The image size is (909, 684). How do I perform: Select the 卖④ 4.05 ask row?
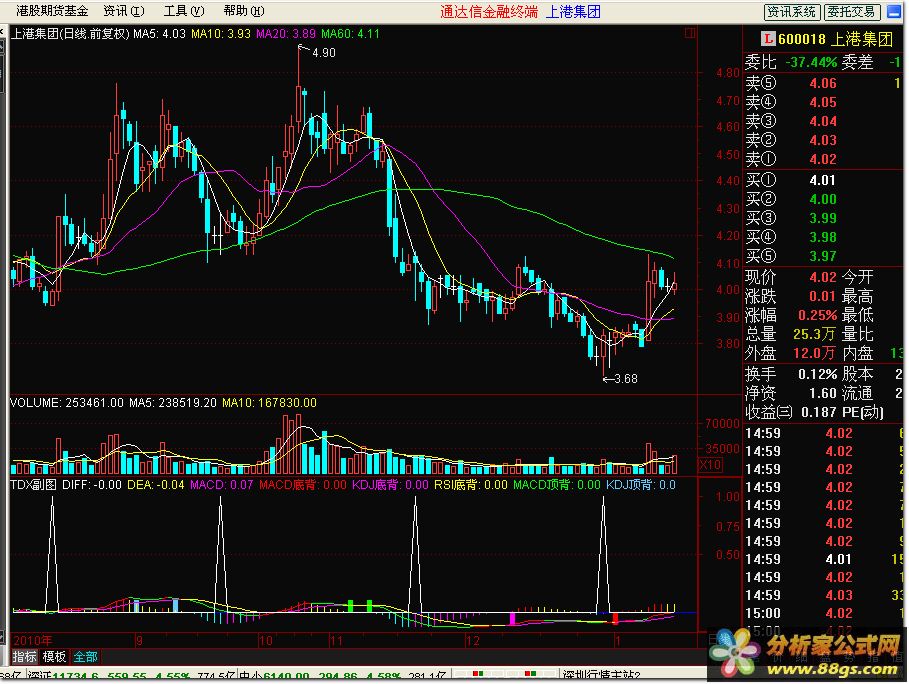(823, 102)
